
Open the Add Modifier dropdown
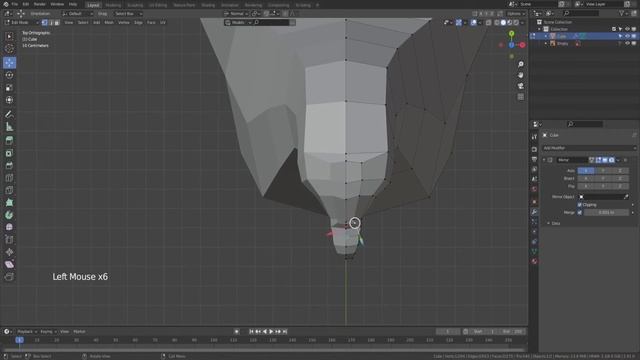pos(589,148)
